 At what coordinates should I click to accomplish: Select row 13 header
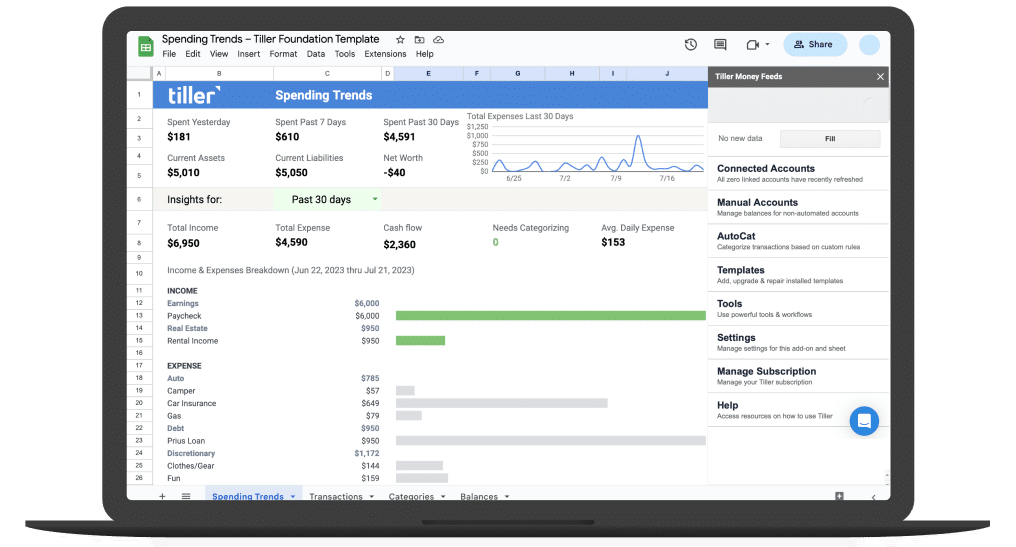click(x=139, y=316)
